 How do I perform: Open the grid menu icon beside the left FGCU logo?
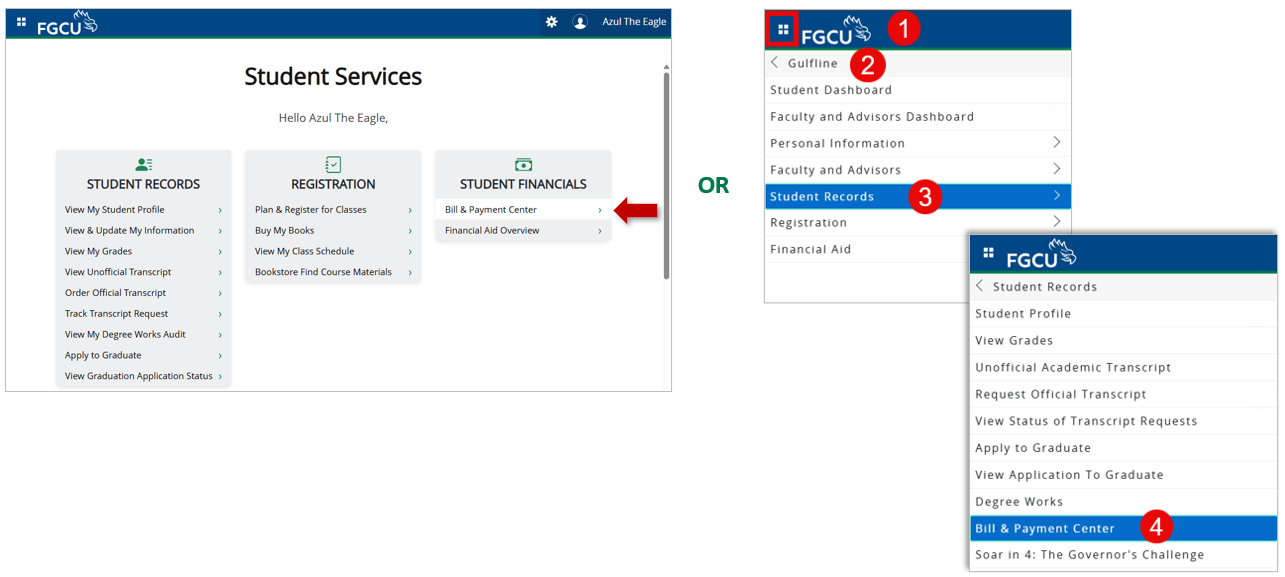21,21
